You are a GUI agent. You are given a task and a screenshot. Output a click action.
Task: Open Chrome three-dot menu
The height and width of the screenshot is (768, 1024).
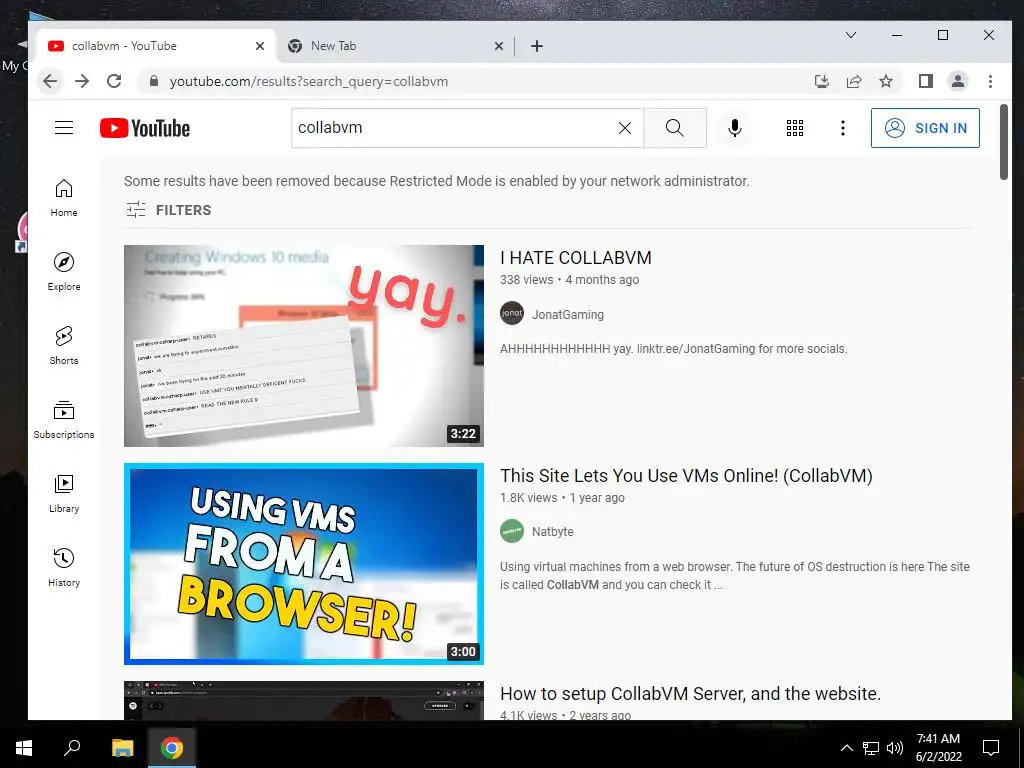coord(991,81)
